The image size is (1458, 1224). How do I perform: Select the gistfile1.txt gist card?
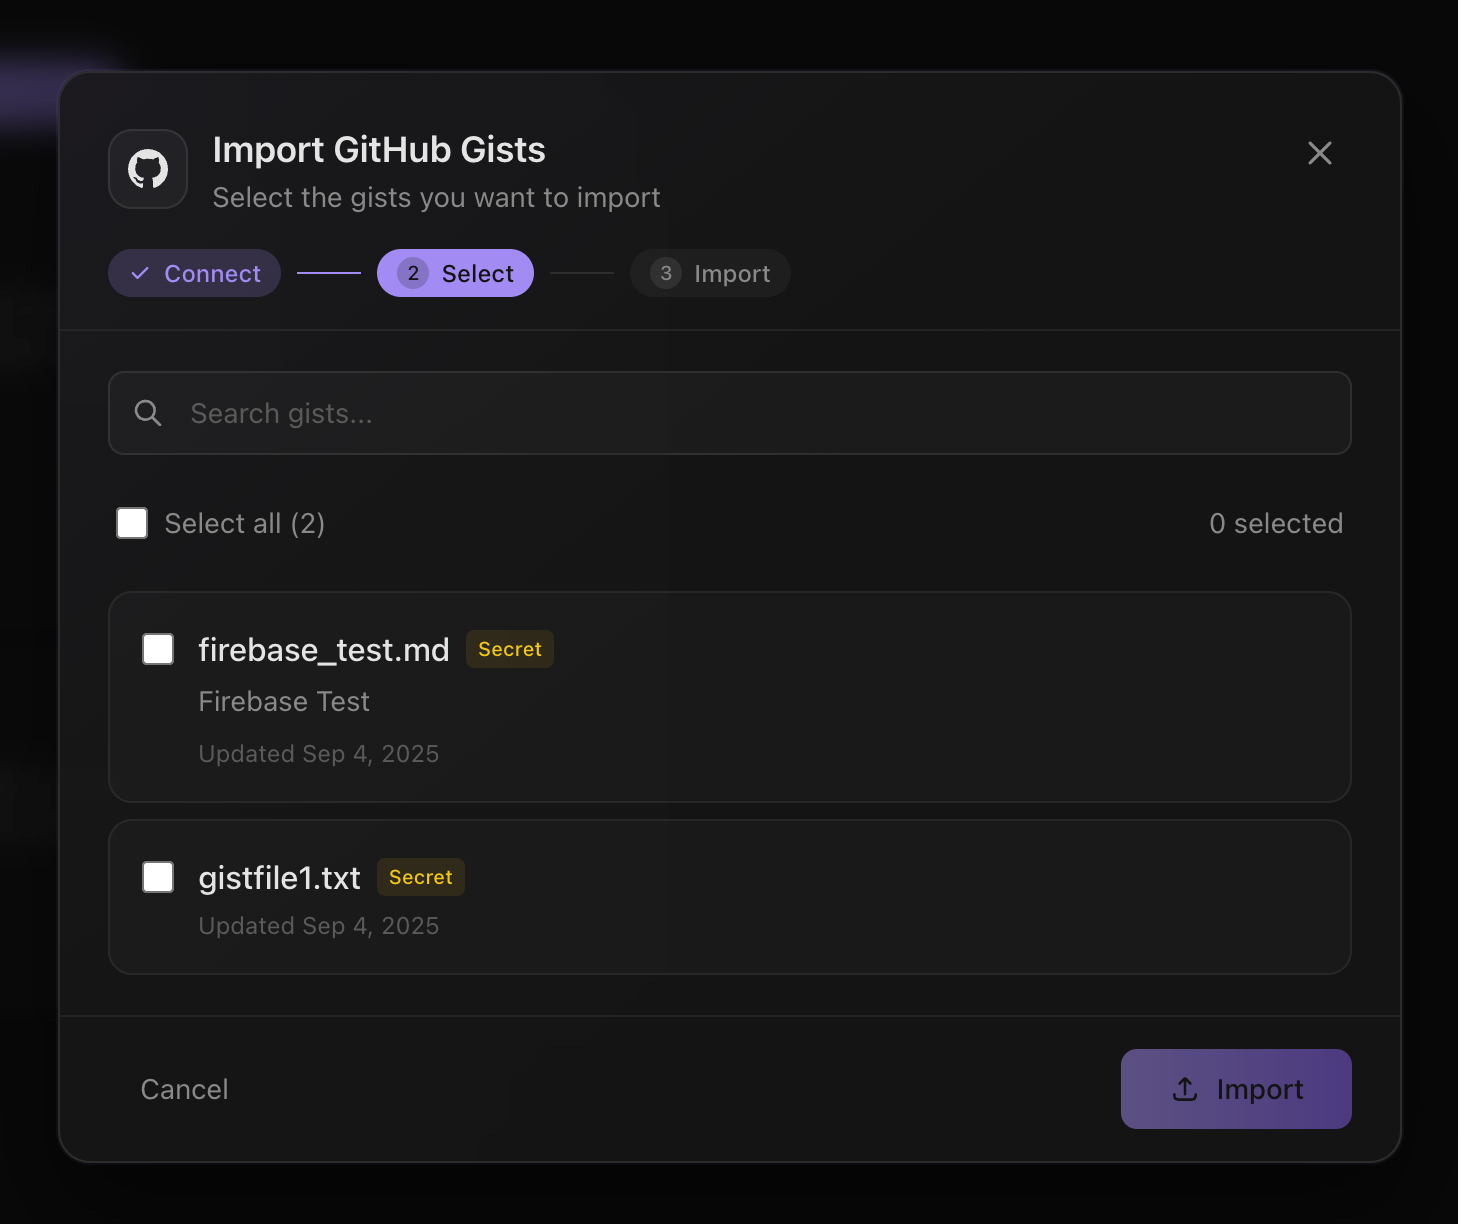(729, 897)
